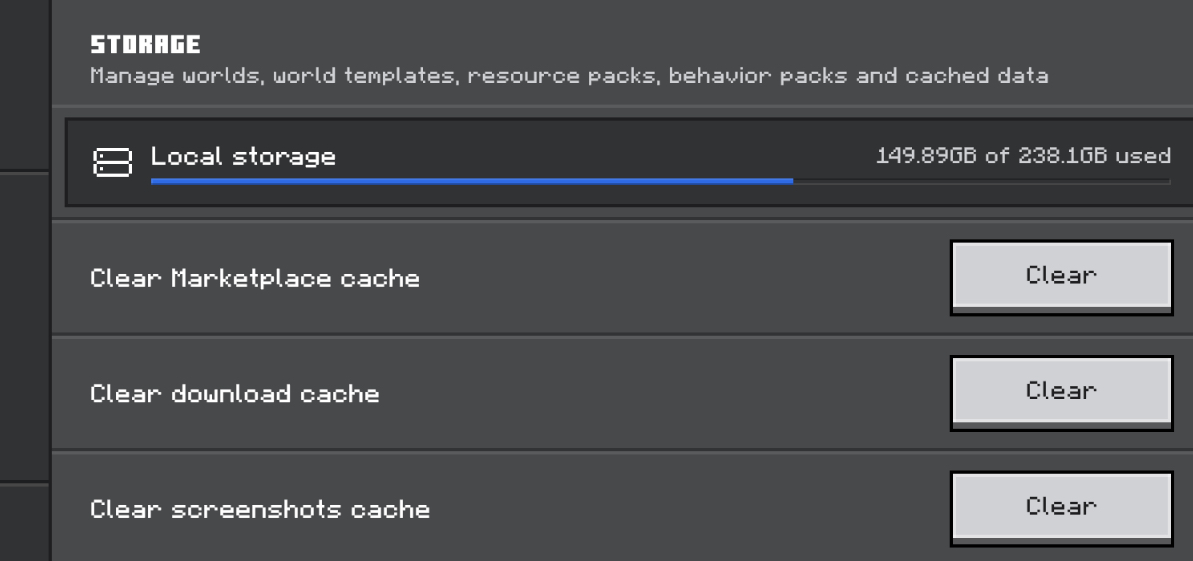Select the Clear screenshots cache label

click(x=259, y=508)
